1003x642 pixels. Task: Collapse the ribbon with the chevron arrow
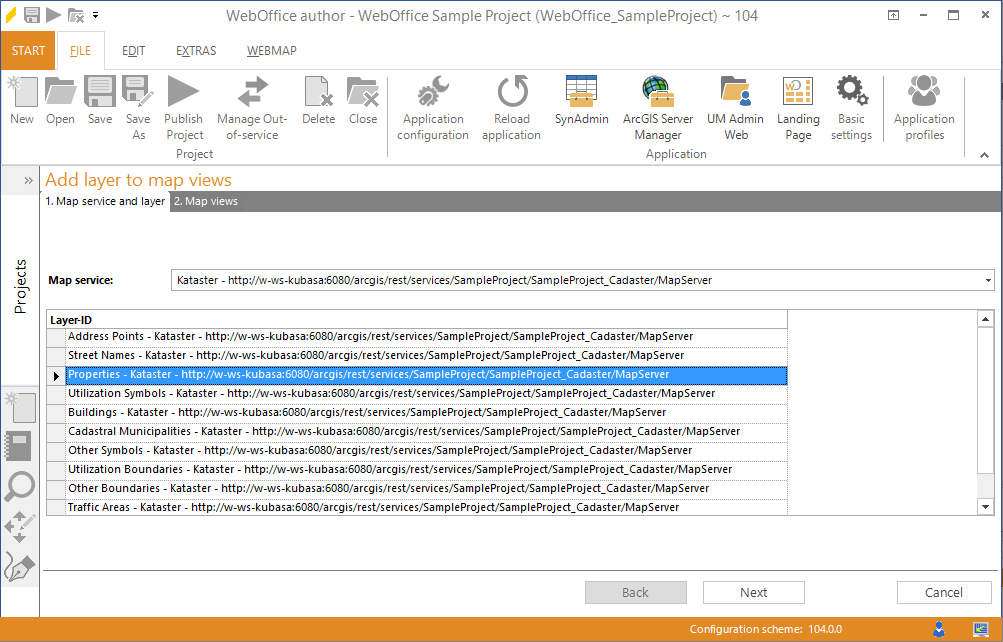(x=984, y=155)
